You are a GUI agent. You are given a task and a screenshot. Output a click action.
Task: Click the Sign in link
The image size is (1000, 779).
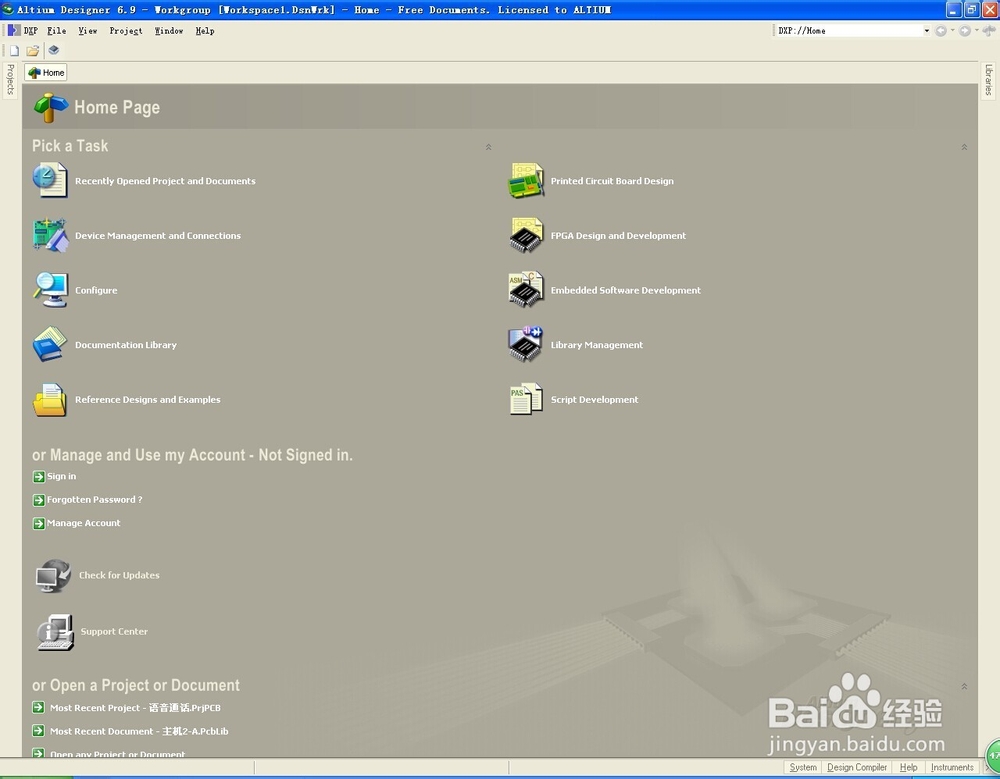[61, 477]
